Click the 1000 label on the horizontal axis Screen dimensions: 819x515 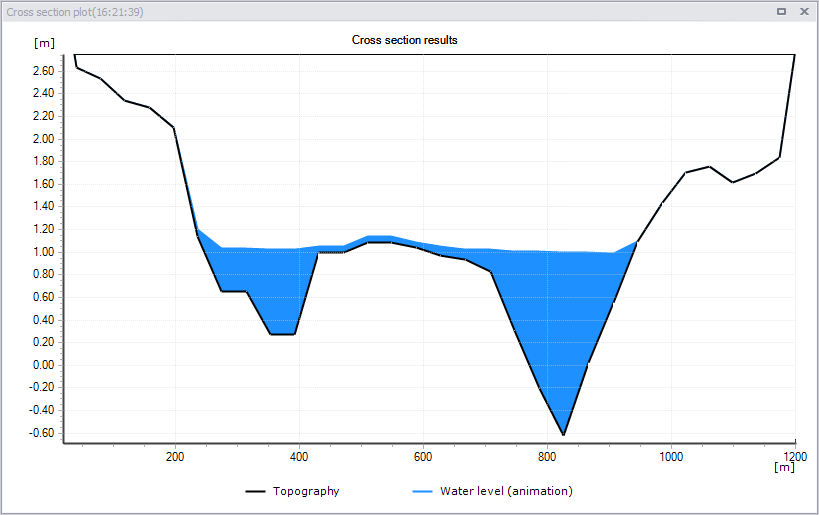[671, 457]
